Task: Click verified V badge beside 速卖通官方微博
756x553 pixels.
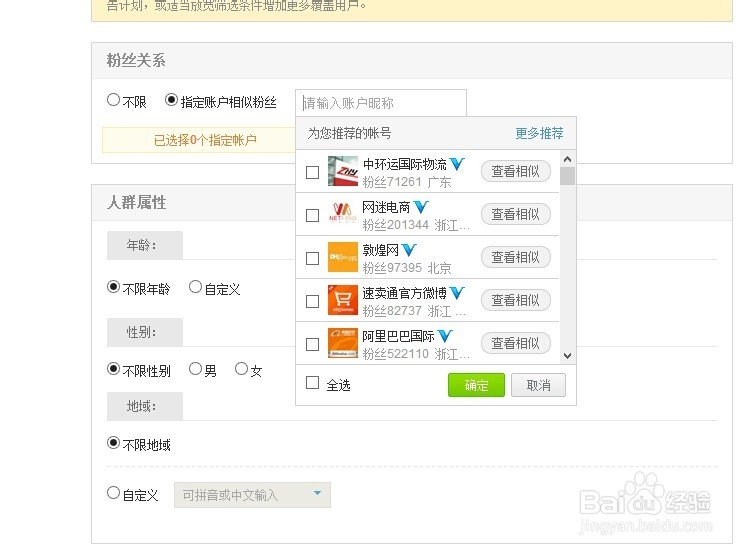Action: pos(457,293)
